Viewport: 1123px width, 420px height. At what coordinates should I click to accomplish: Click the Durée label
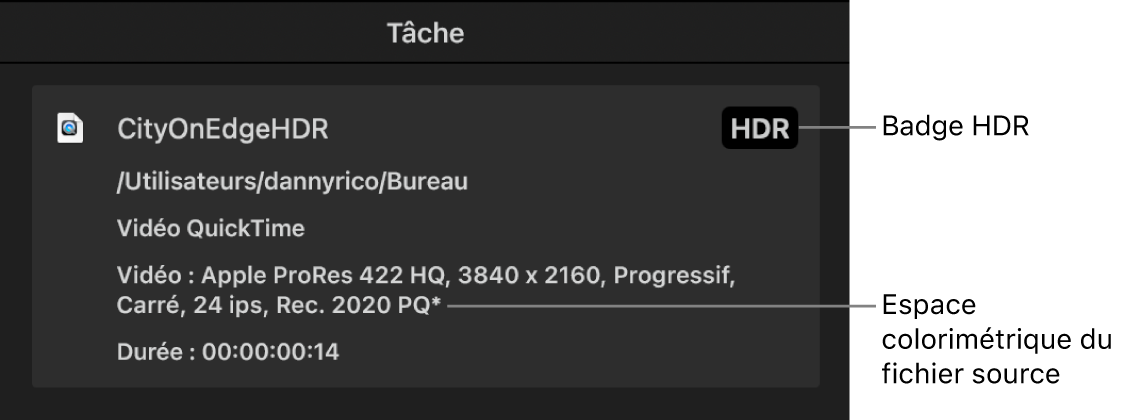pyautogui.click(x=153, y=352)
